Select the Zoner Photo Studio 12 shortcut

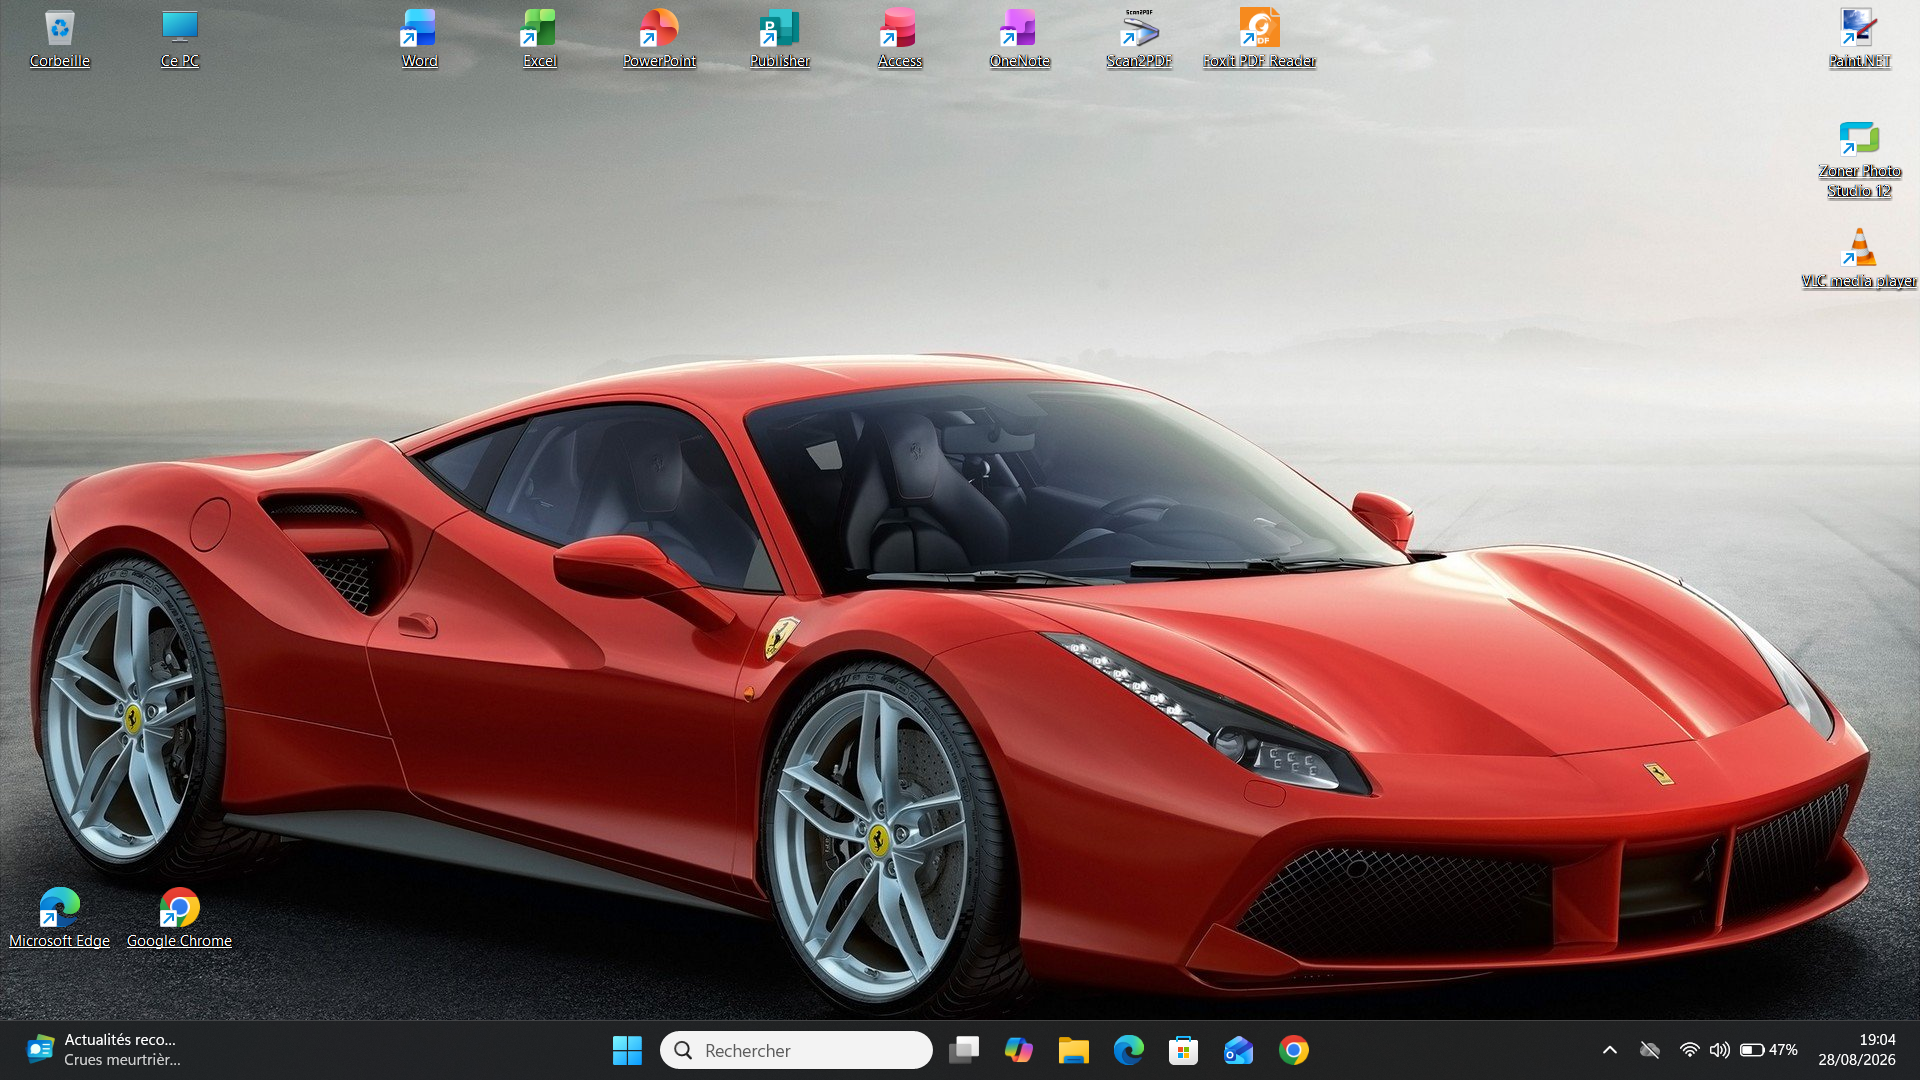click(1859, 159)
